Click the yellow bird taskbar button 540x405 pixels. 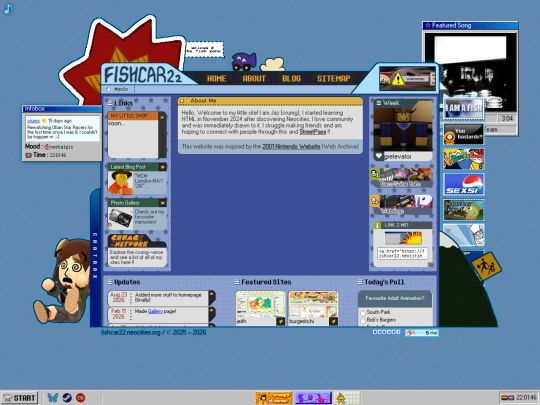click(x=347, y=398)
